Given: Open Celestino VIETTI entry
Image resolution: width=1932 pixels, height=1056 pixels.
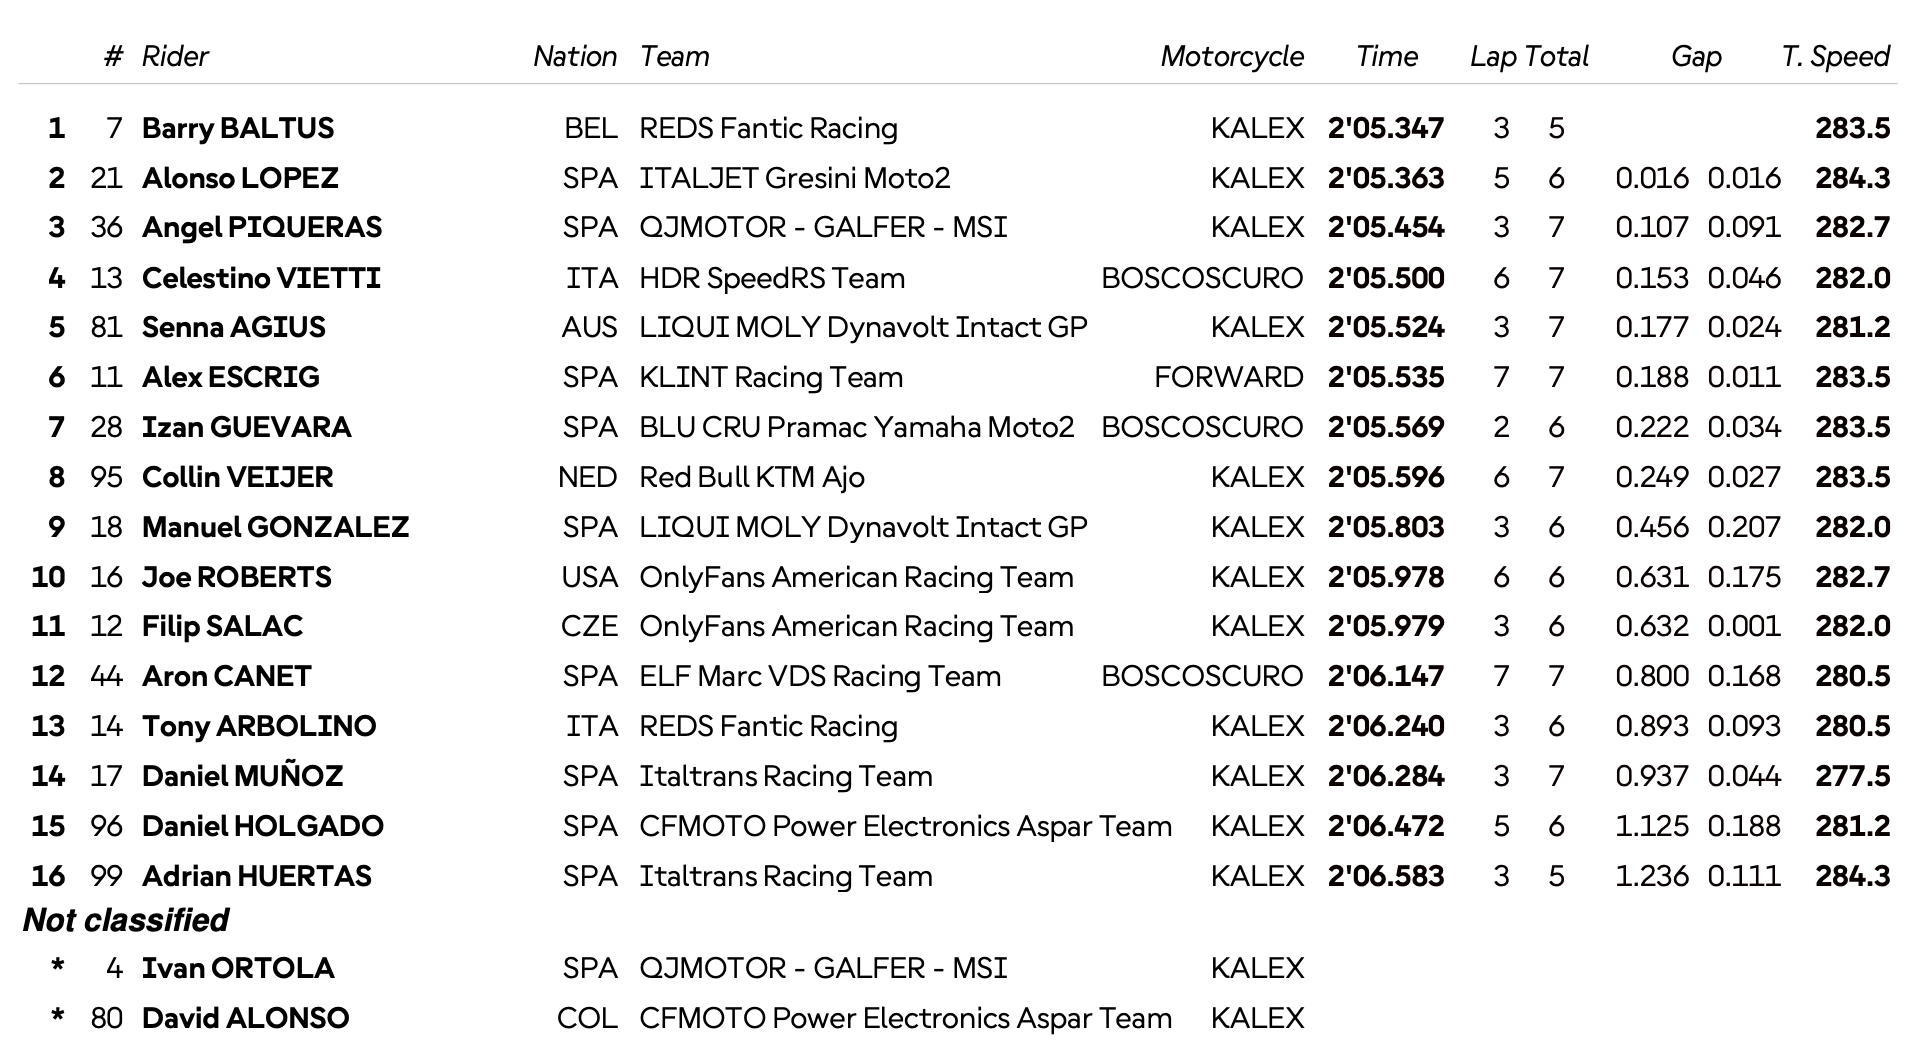Looking at the screenshot, I should pos(261,278).
